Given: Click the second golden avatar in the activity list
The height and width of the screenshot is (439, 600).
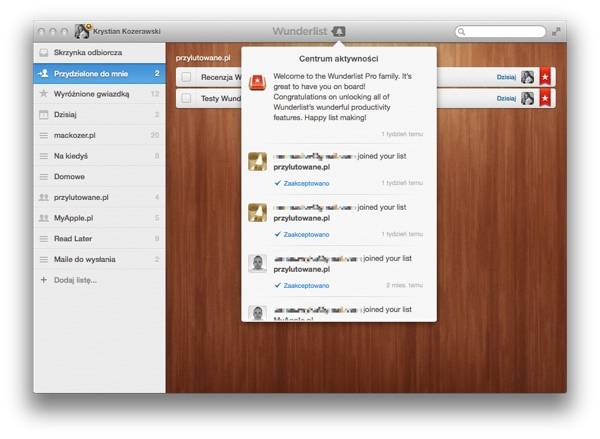Looking at the screenshot, I should [x=258, y=212].
